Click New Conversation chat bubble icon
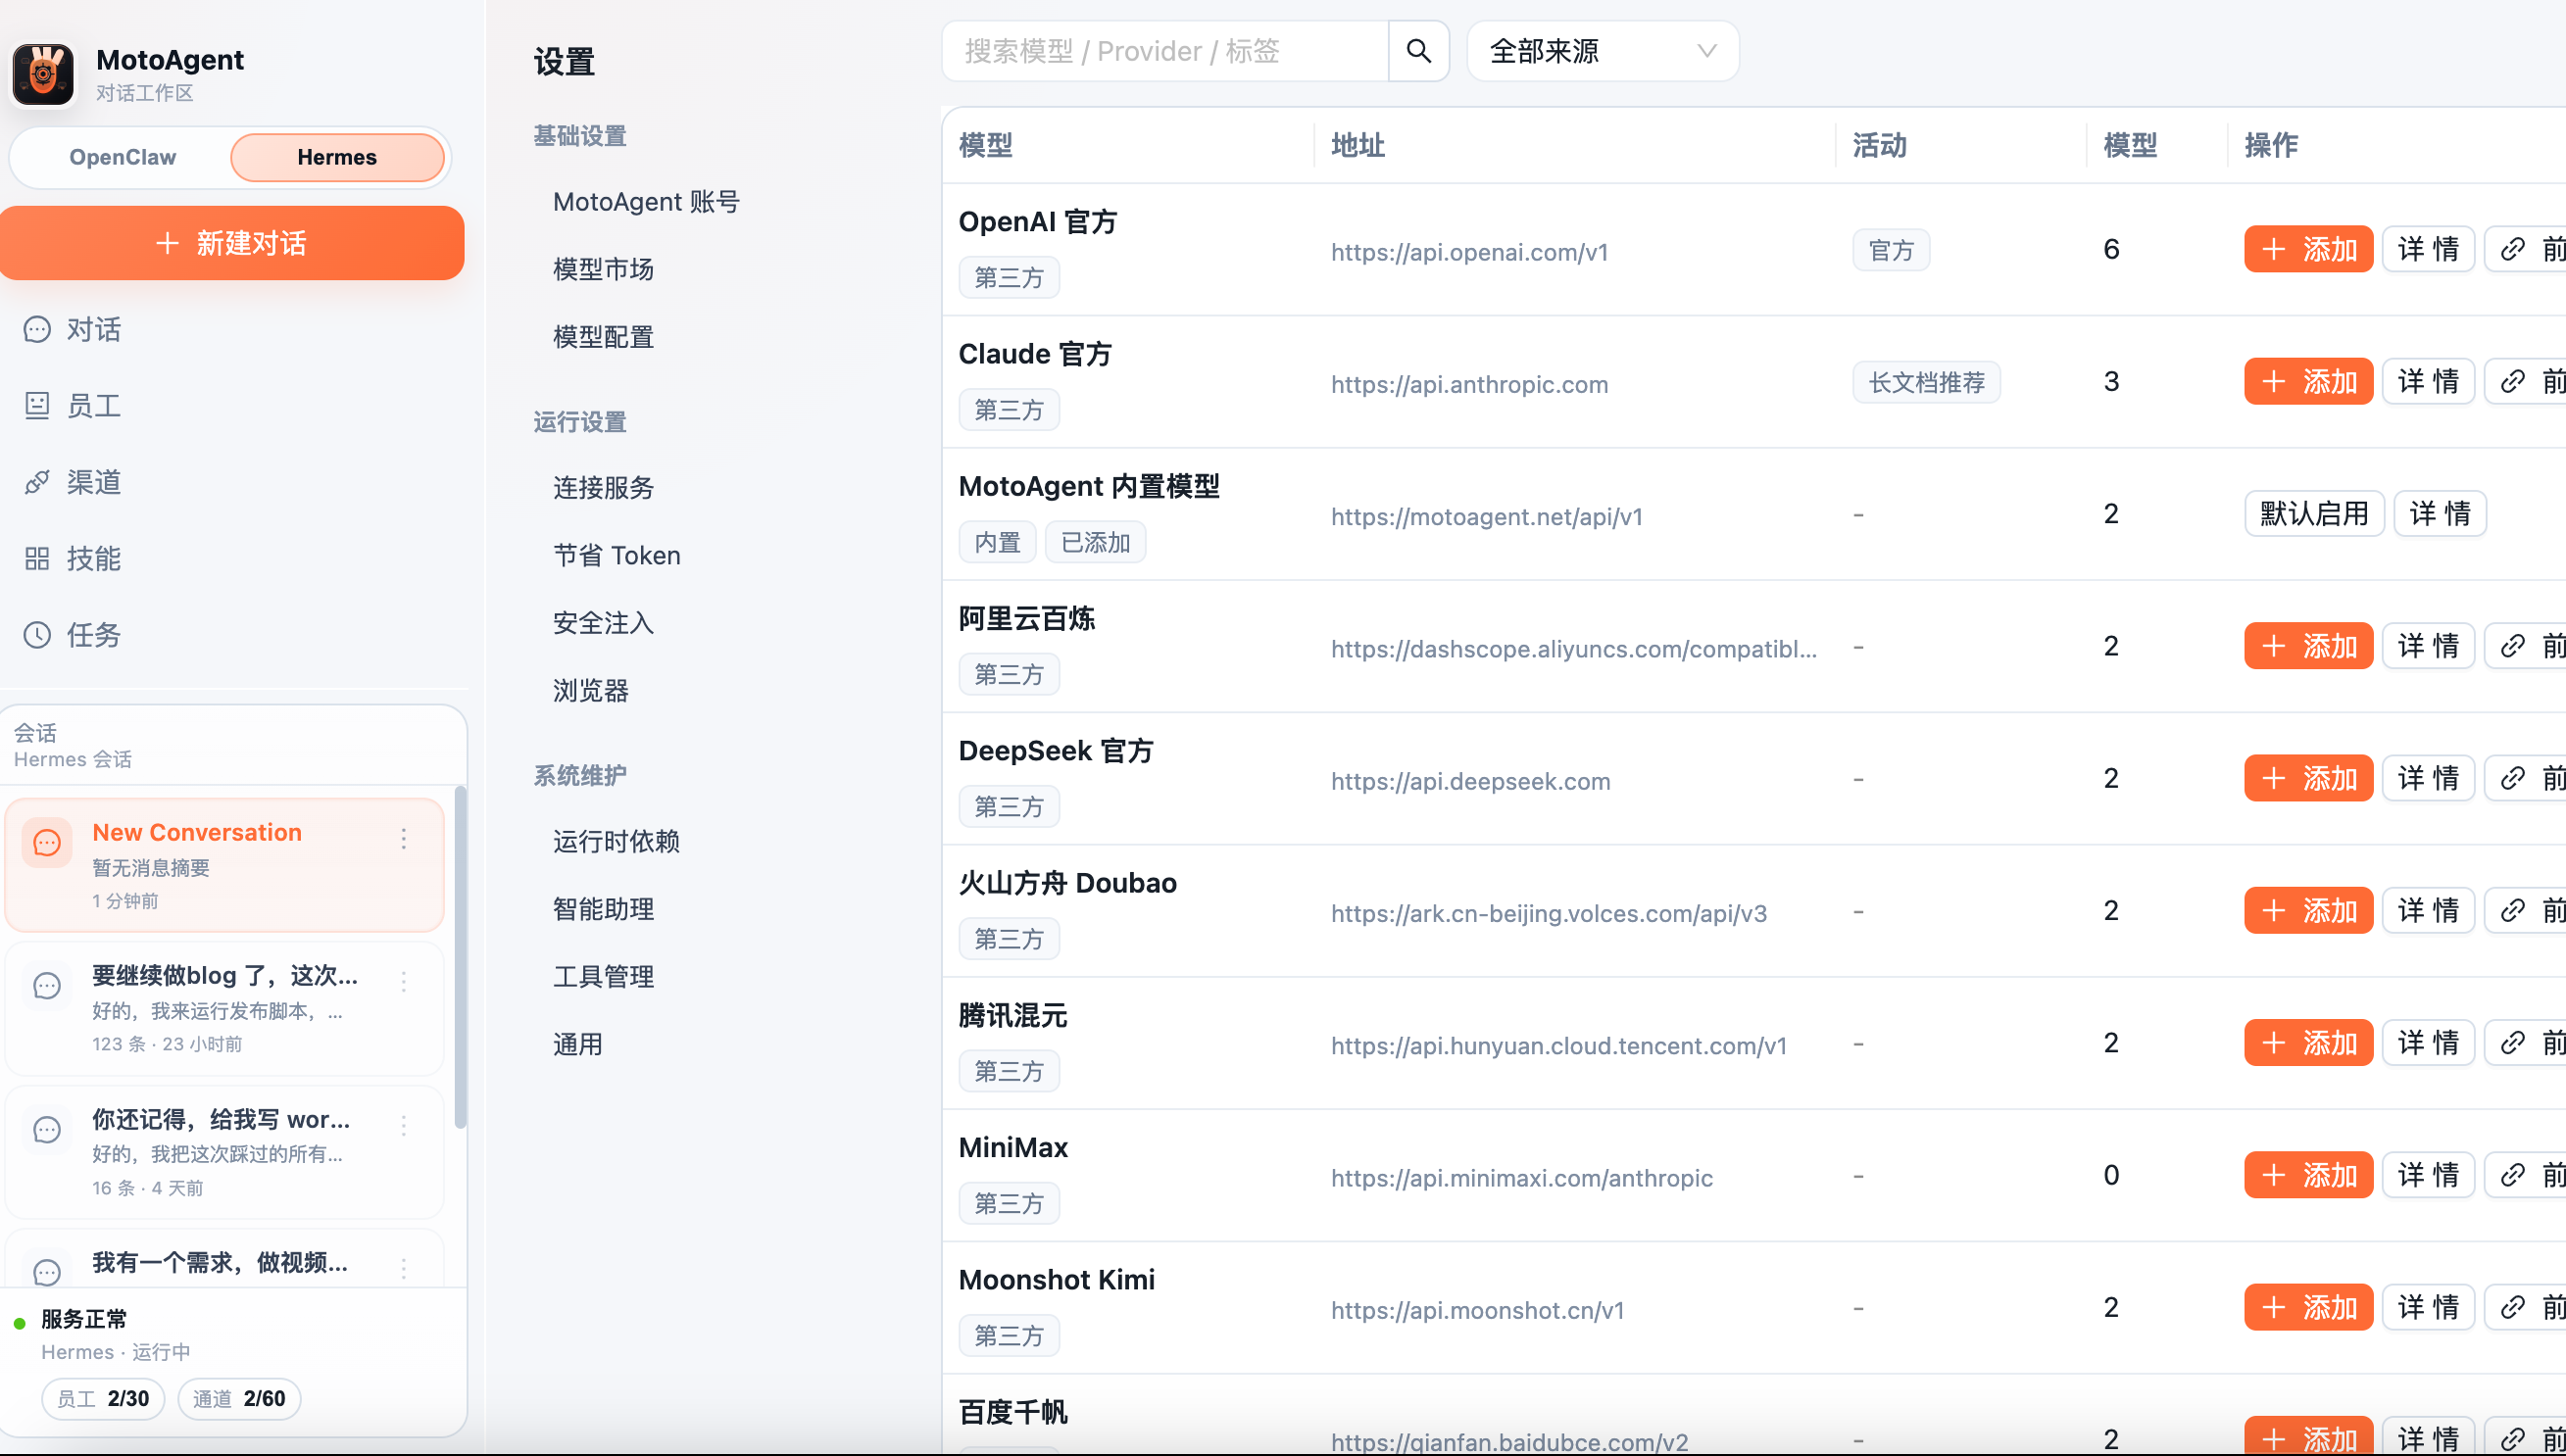The width and height of the screenshot is (2566, 1456). (47, 843)
